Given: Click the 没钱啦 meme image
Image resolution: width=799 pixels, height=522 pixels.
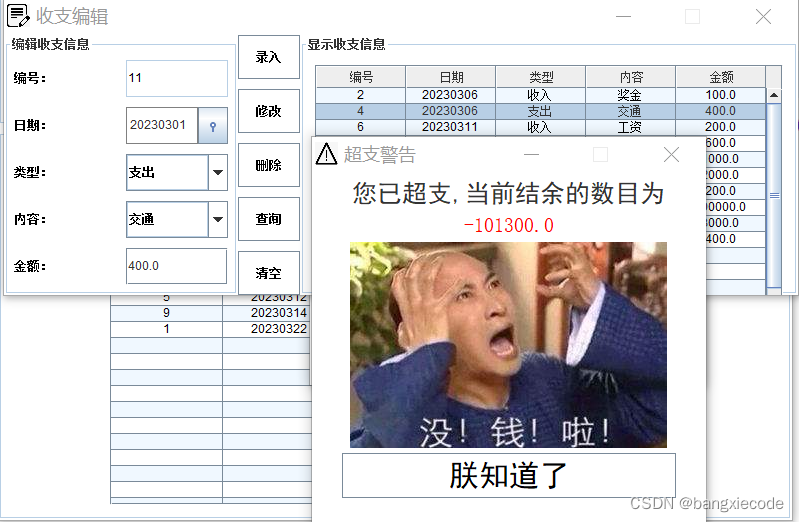Looking at the screenshot, I should click(x=508, y=345).
